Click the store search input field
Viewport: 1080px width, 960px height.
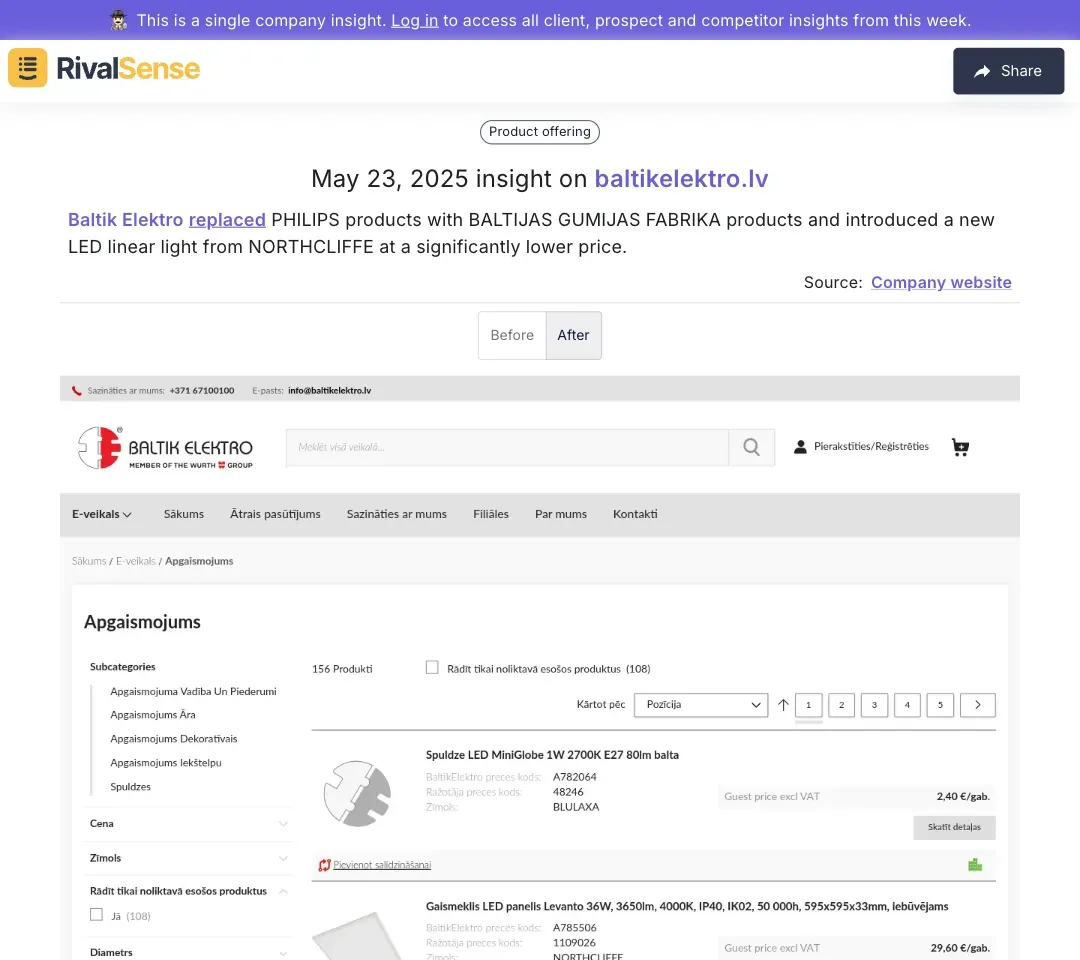508,448
